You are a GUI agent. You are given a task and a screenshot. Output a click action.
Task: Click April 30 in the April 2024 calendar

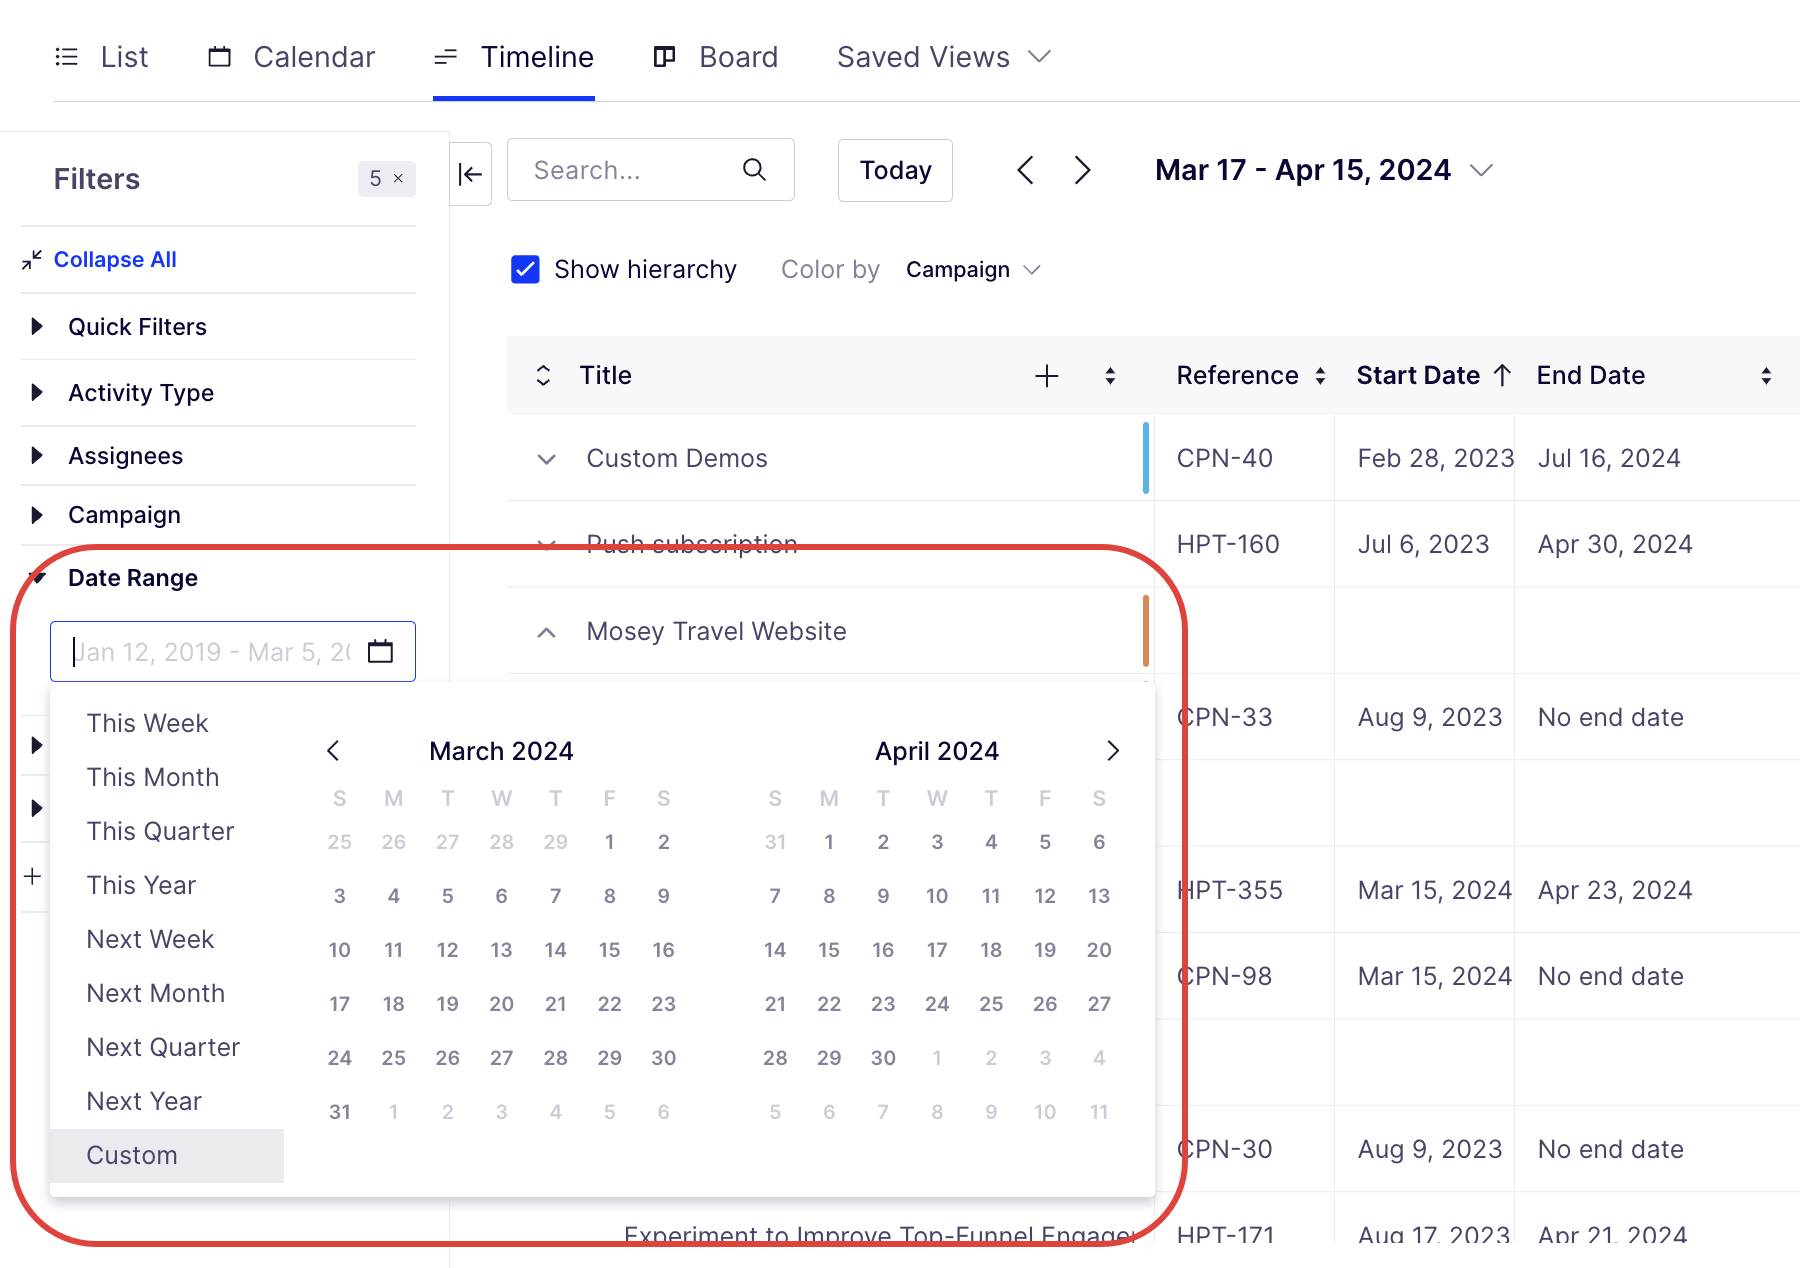coord(883,1058)
